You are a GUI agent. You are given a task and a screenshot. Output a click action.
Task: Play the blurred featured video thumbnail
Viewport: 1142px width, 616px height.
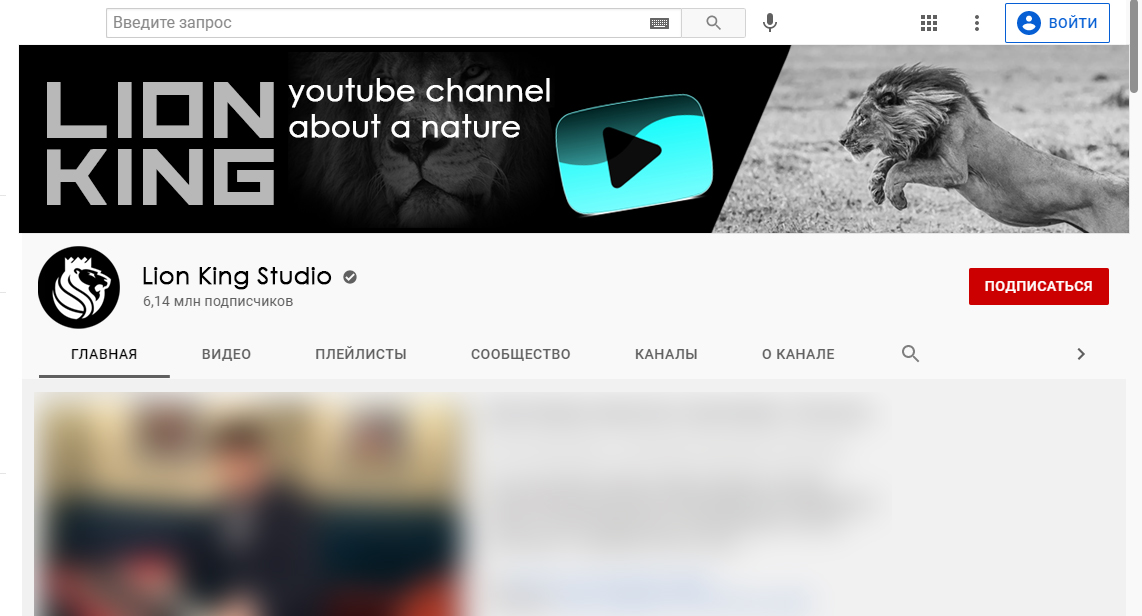pos(250,504)
